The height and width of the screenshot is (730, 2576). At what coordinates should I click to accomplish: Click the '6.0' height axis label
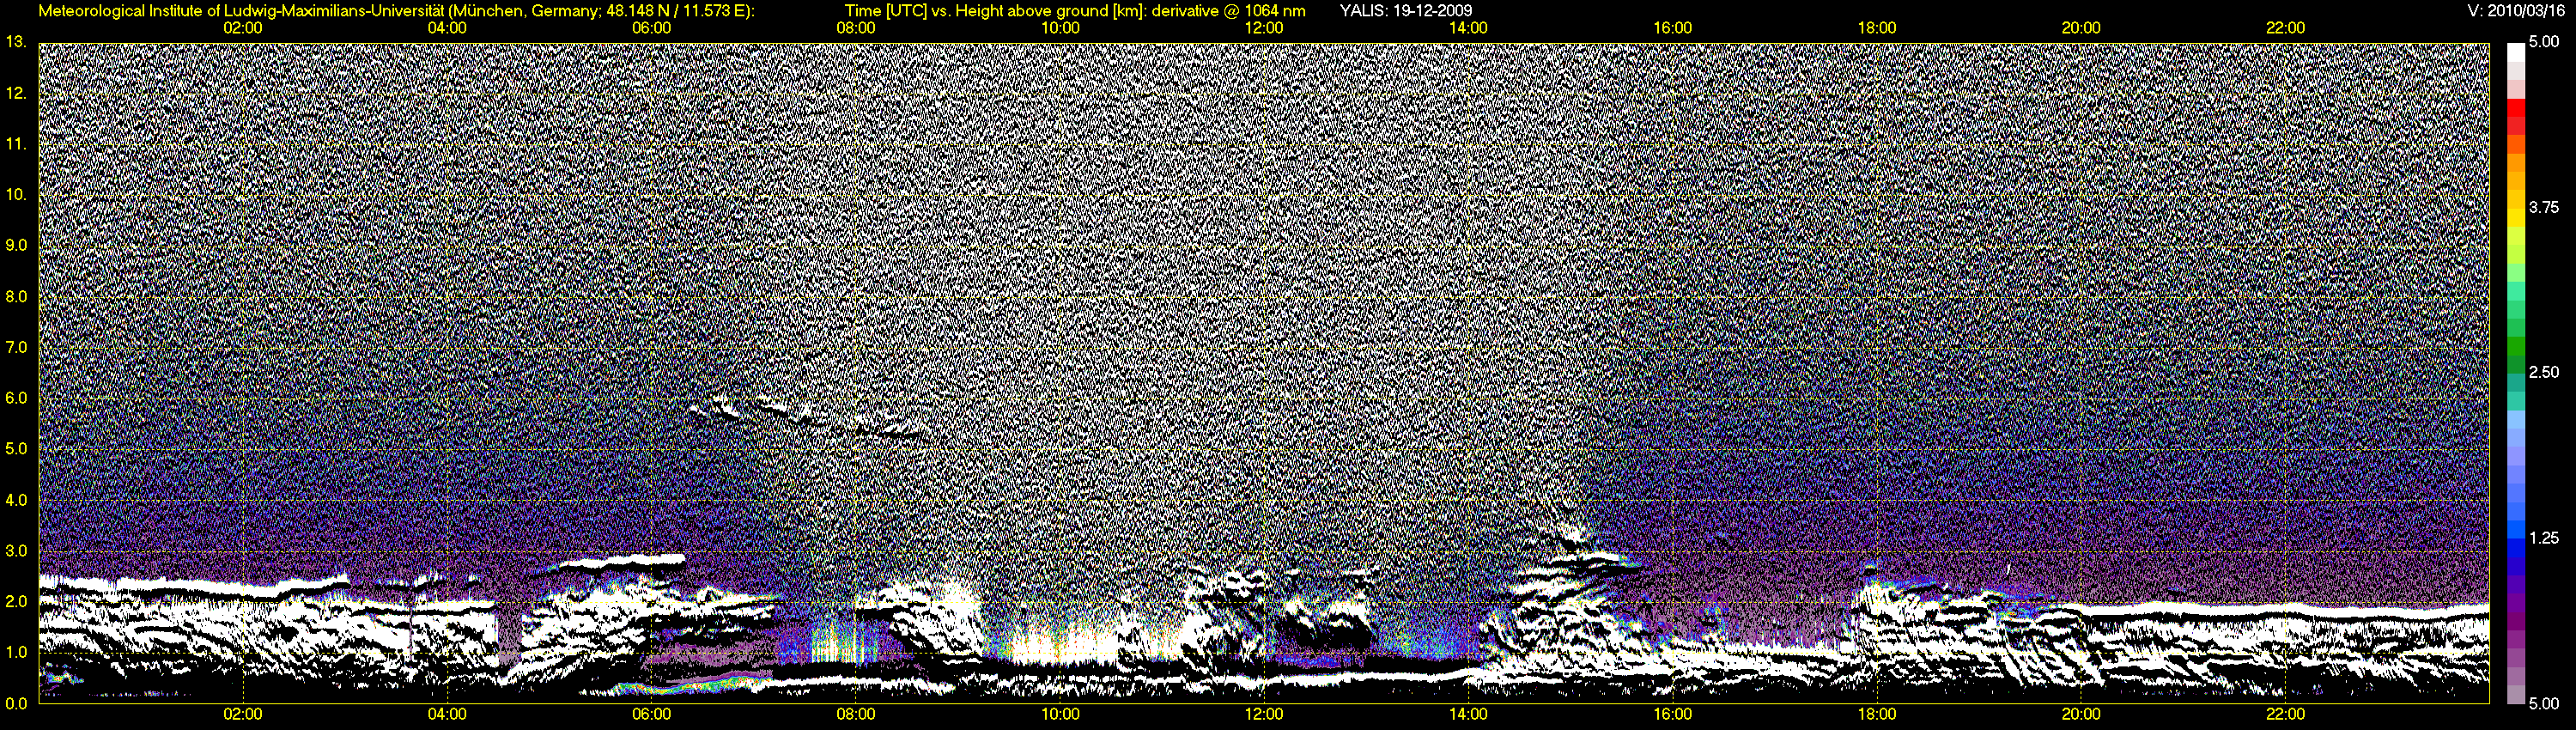(16, 398)
